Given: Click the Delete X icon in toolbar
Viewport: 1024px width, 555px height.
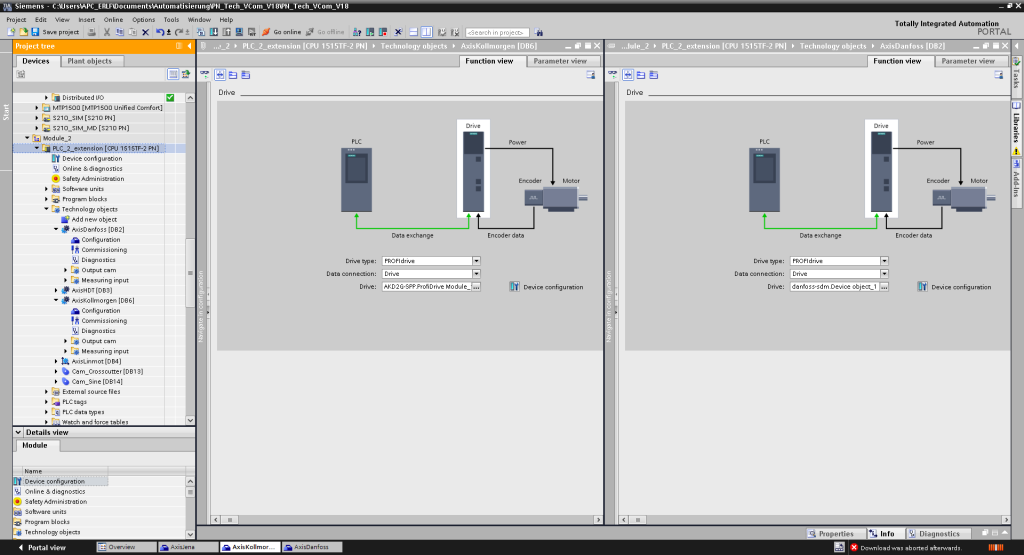Looking at the screenshot, I should click(x=147, y=32).
